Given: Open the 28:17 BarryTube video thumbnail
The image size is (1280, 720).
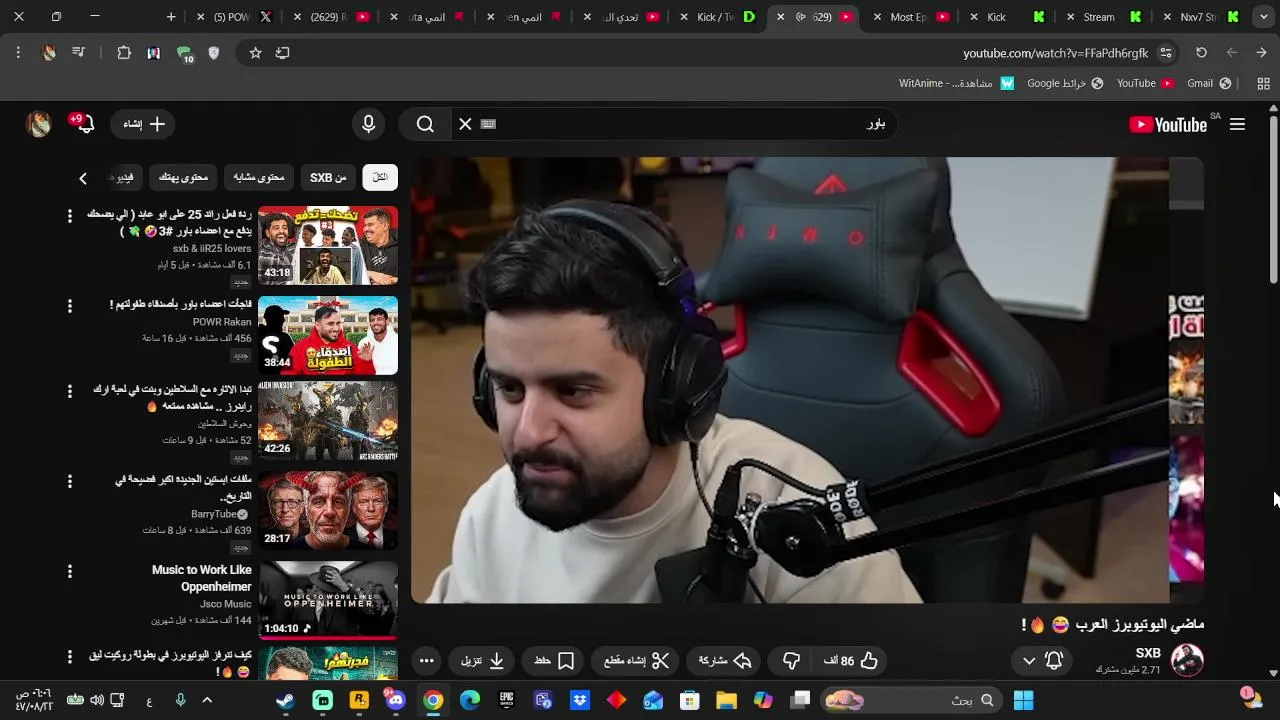Looking at the screenshot, I should (328, 511).
